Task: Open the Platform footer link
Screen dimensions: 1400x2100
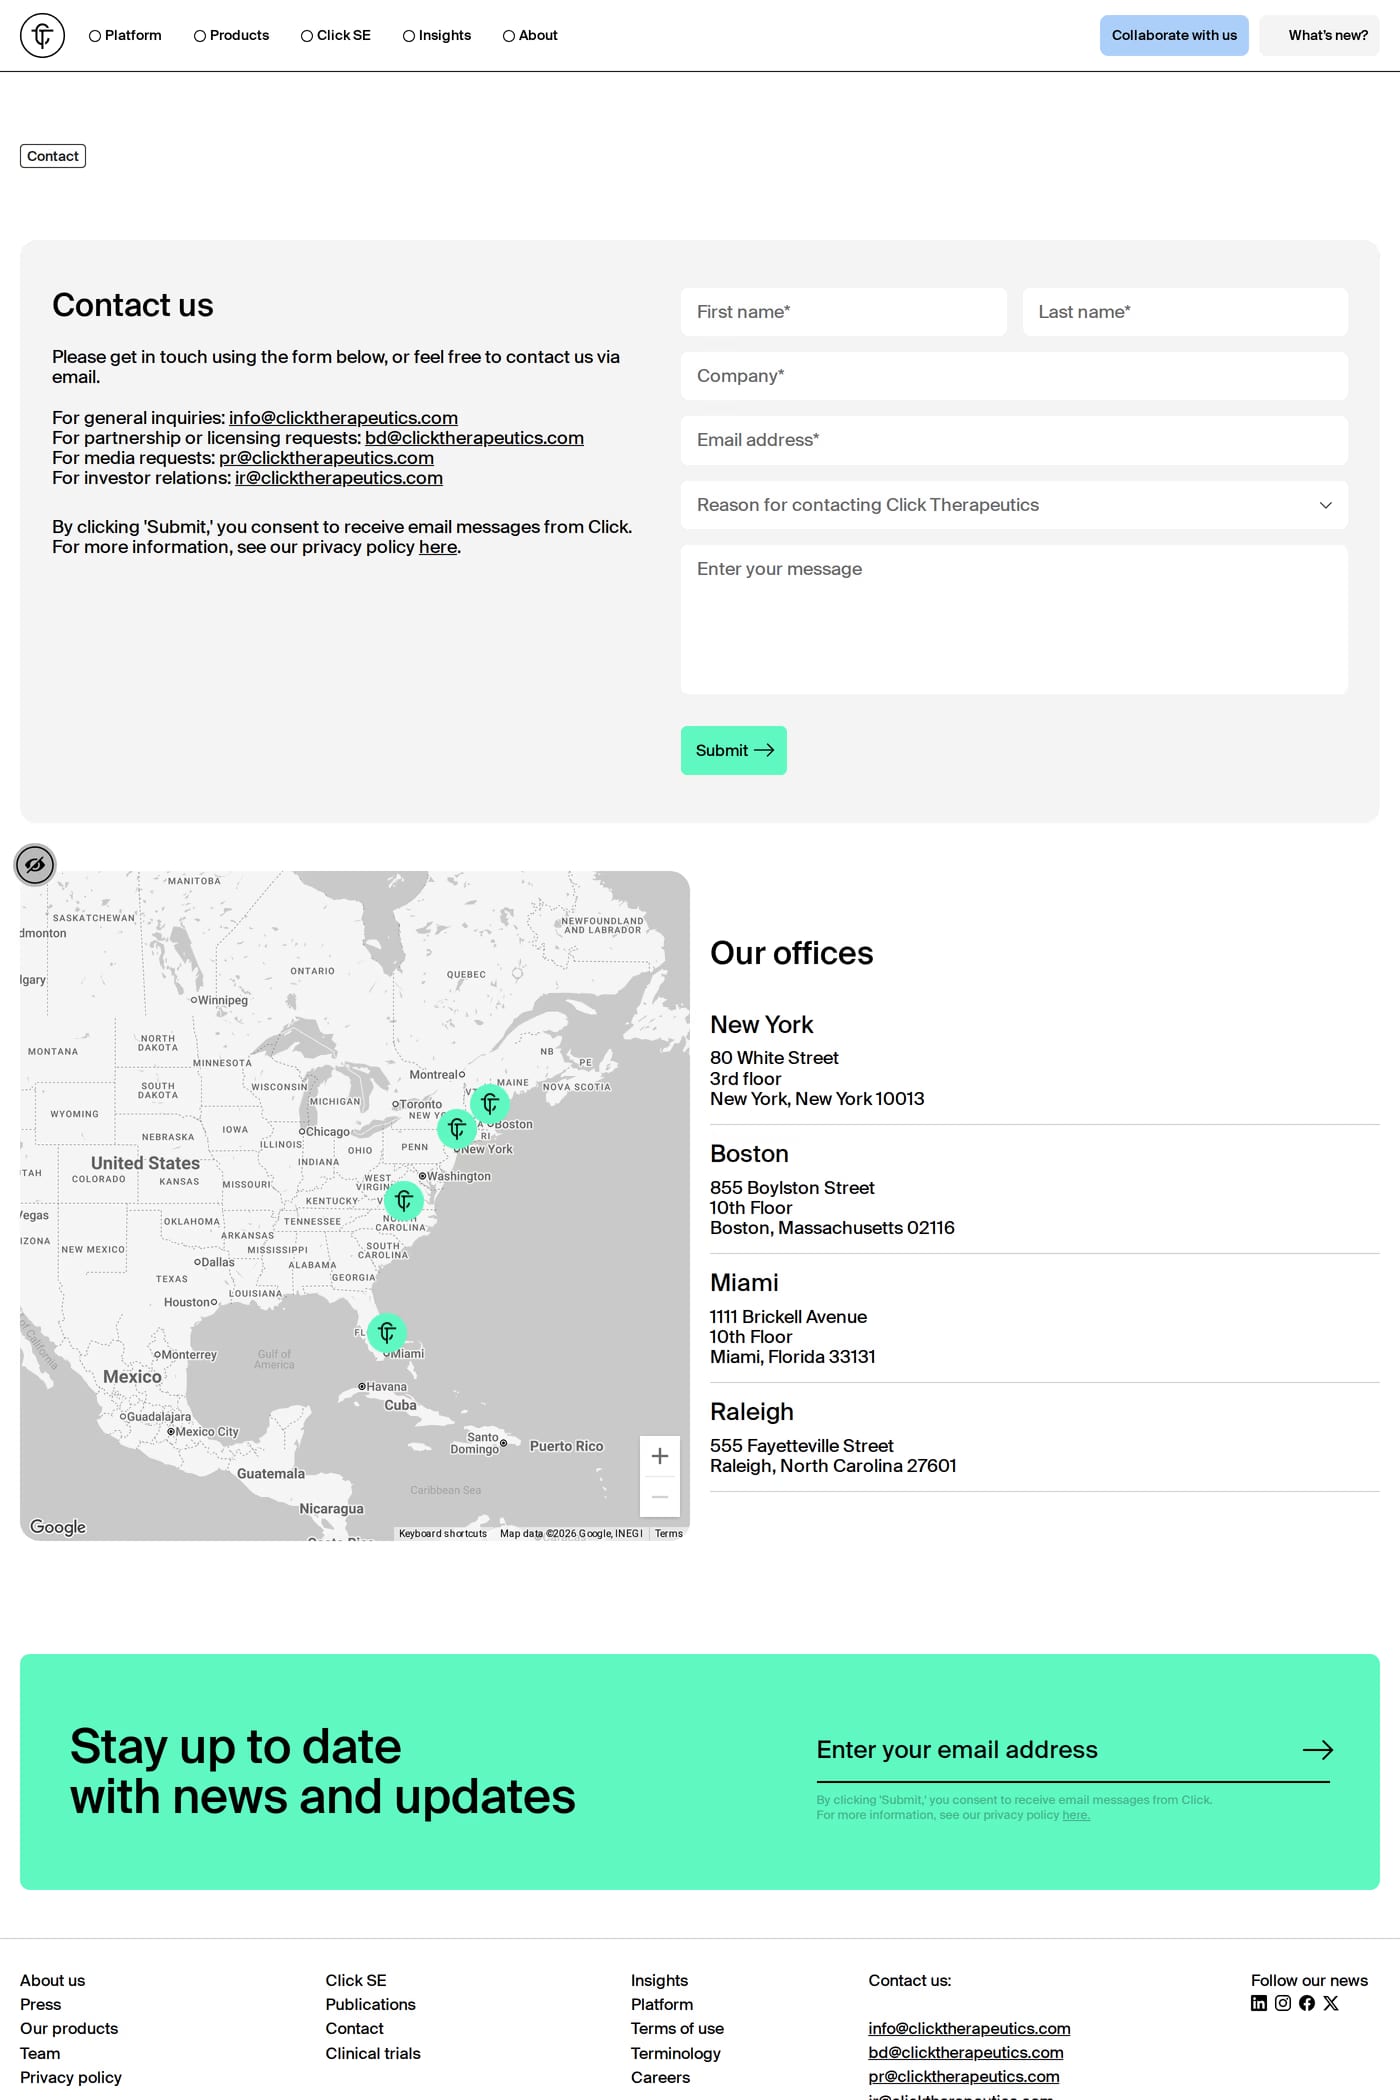Action: pos(662,2004)
